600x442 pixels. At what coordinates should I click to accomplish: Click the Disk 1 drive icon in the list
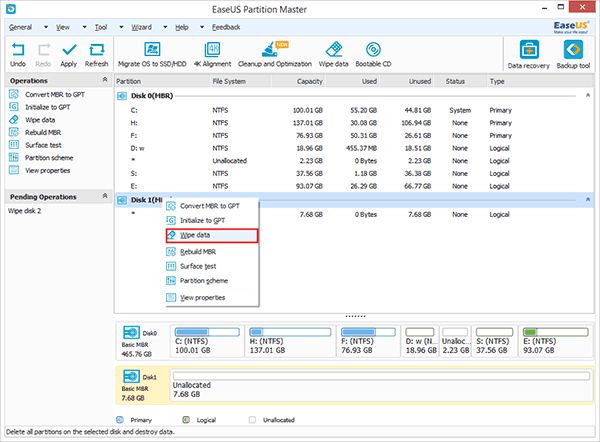pyautogui.click(x=122, y=200)
